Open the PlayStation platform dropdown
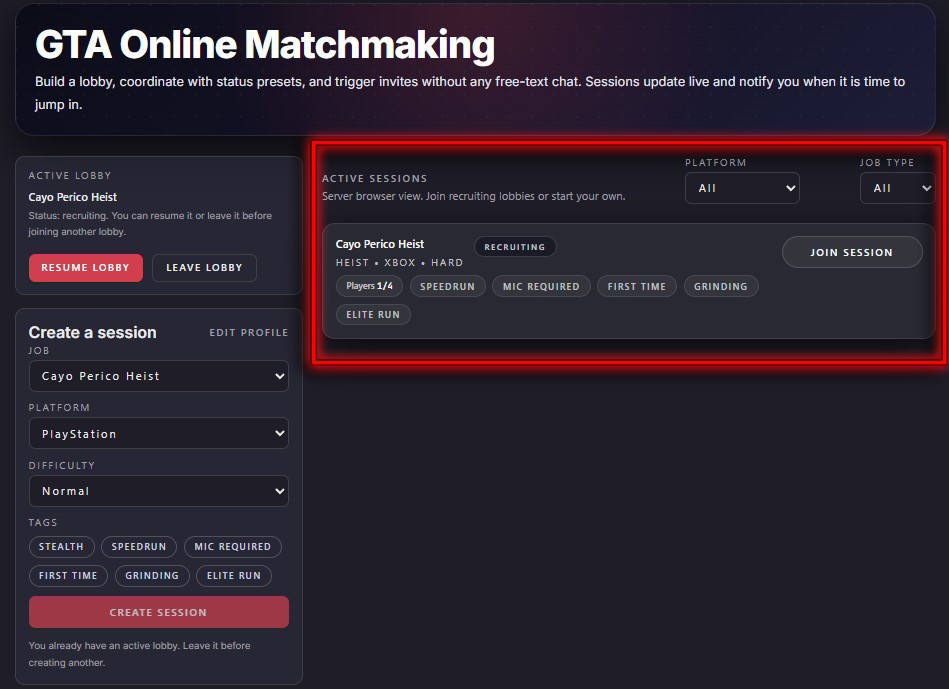This screenshot has width=949, height=689. [158, 434]
